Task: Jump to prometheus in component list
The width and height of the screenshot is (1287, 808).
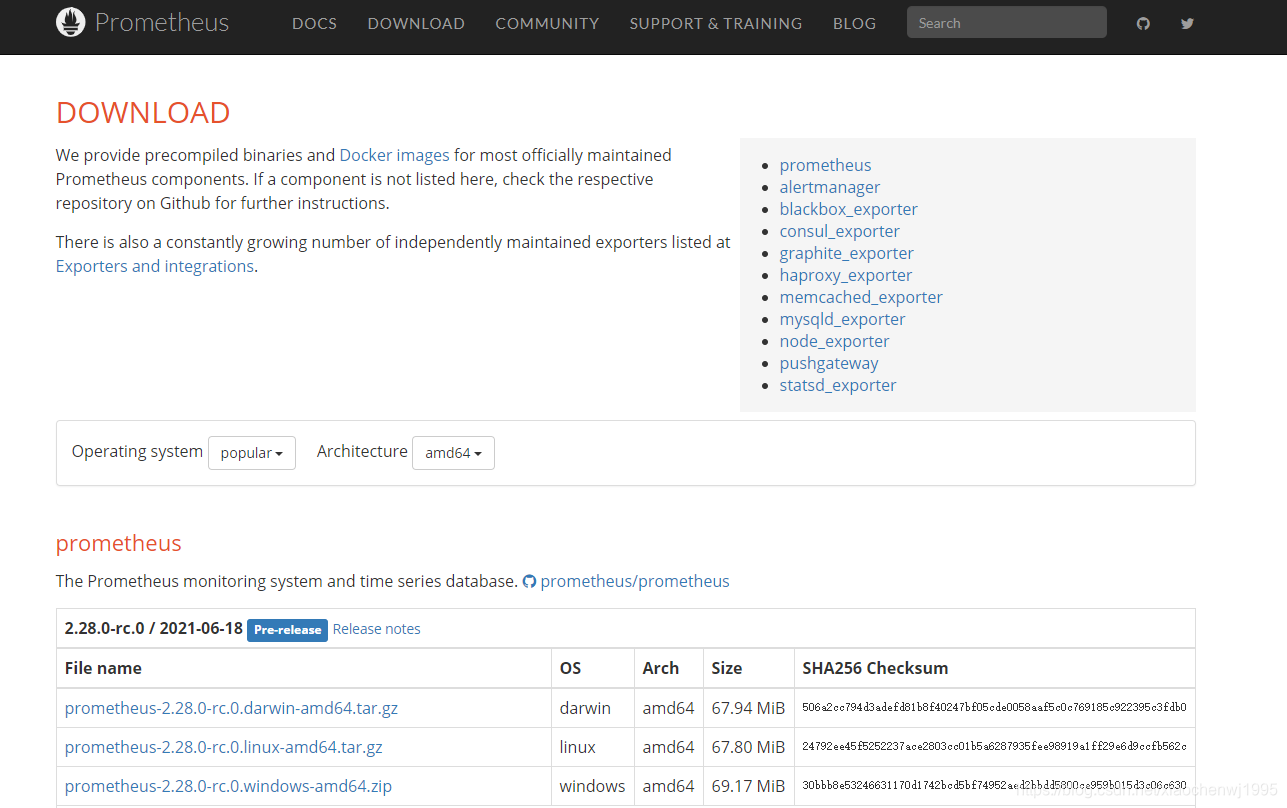Action: tap(825, 165)
